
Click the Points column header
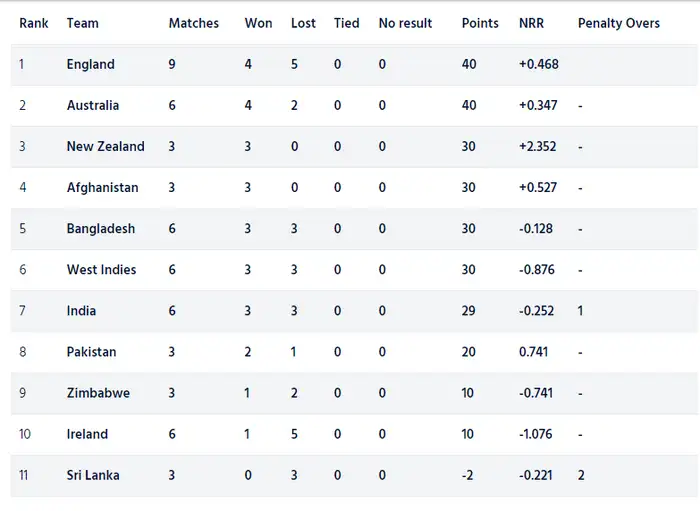480,23
